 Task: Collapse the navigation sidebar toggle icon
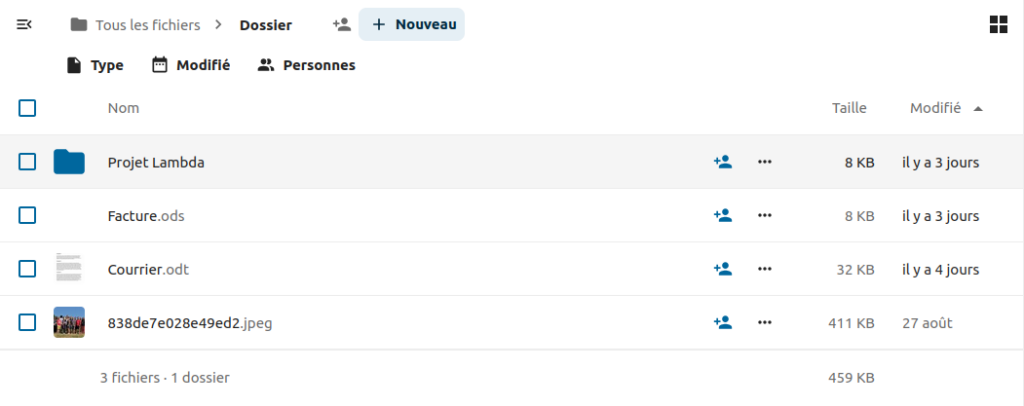pyautogui.click(x=25, y=25)
